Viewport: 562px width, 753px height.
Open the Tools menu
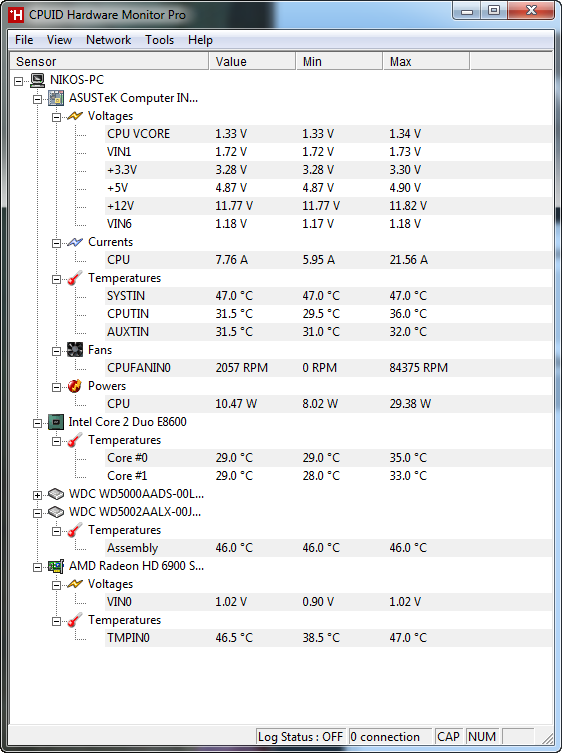coord(159,40)
